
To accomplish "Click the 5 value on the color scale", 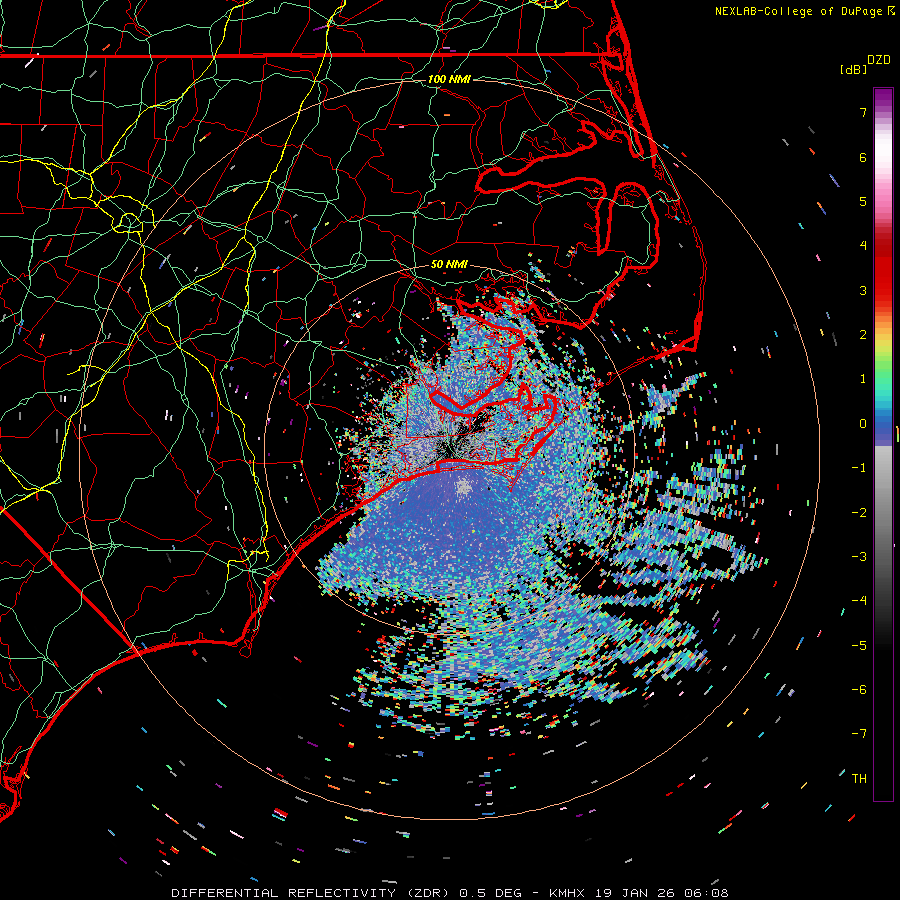I will click(863, 201).
